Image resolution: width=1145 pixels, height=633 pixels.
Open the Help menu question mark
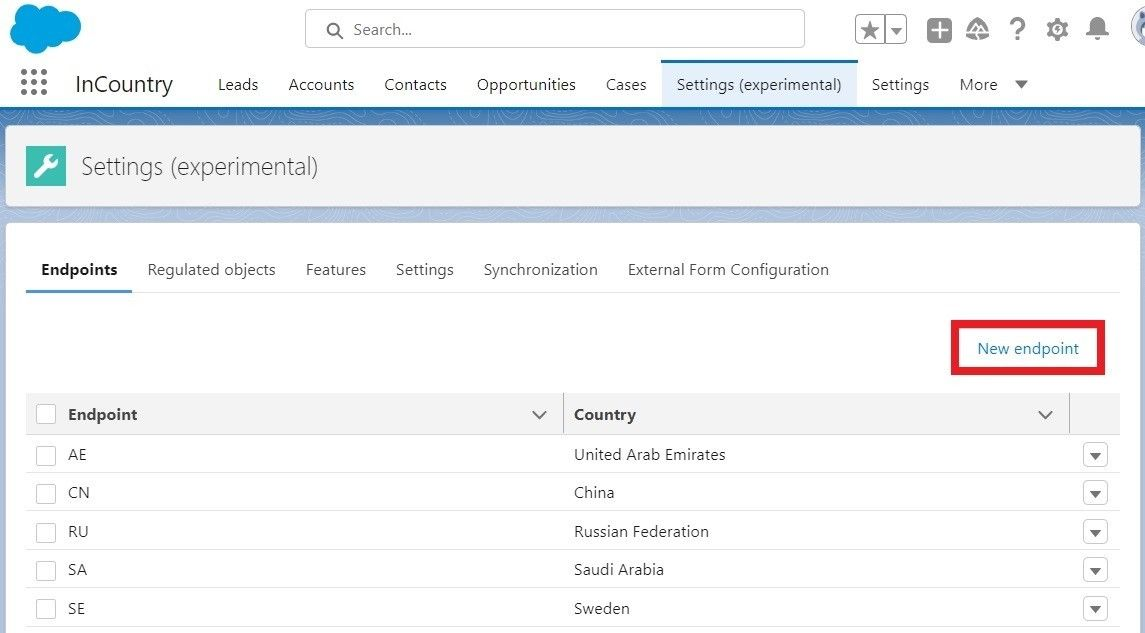tap(1017, 29)
